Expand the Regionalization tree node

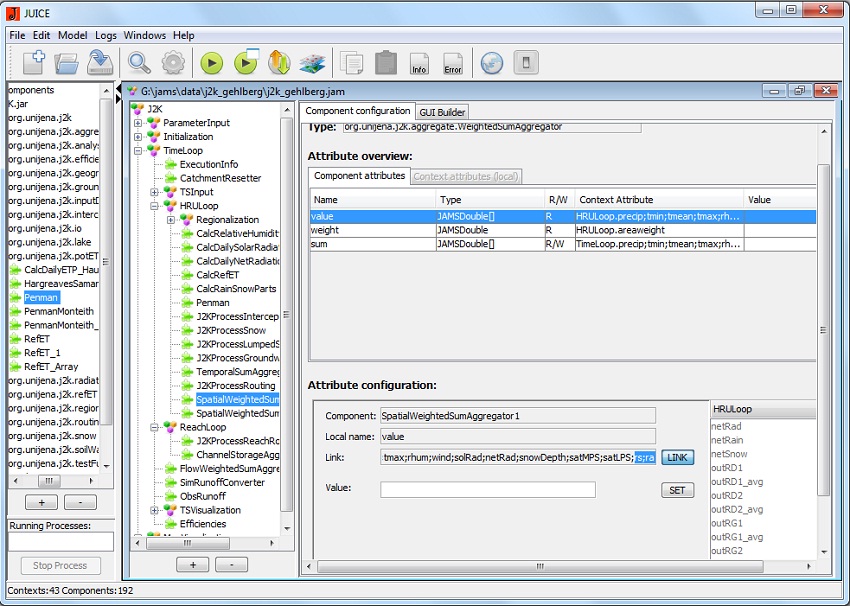click(x=171, y=220)
